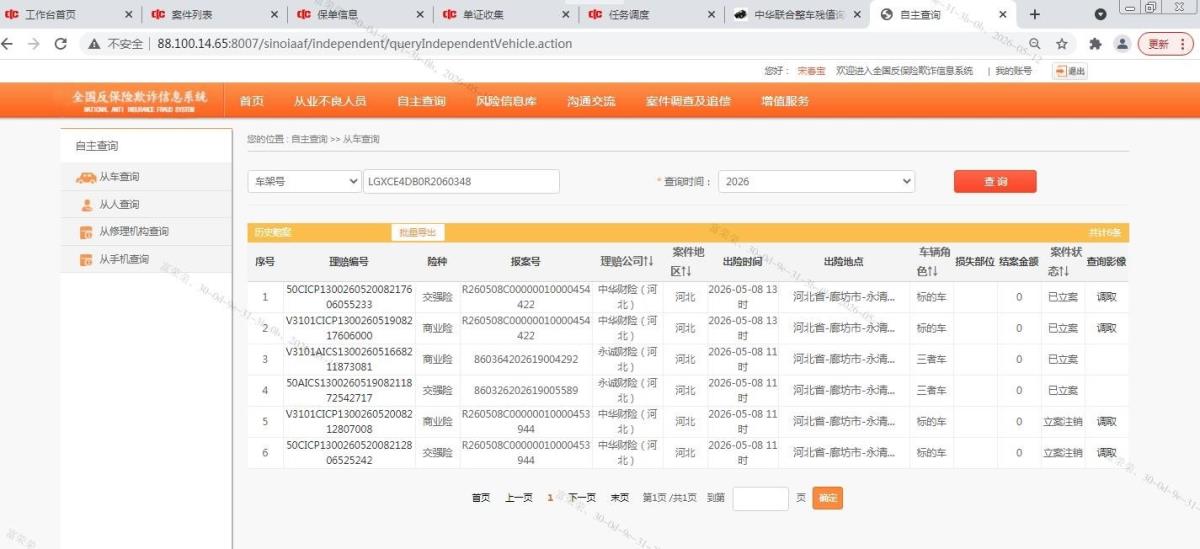Click the page number jump input box
1200x549 pixels.
[761, 498]
